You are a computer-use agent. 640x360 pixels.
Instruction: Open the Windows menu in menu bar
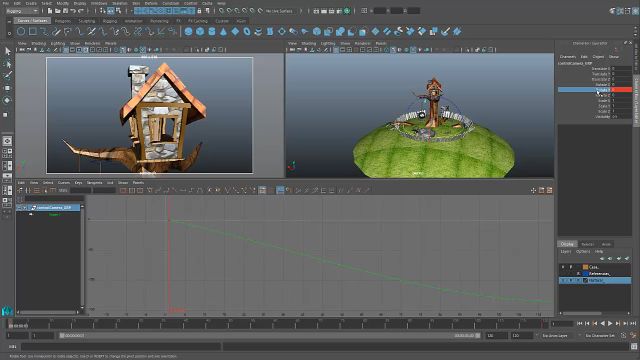[99, 3]
